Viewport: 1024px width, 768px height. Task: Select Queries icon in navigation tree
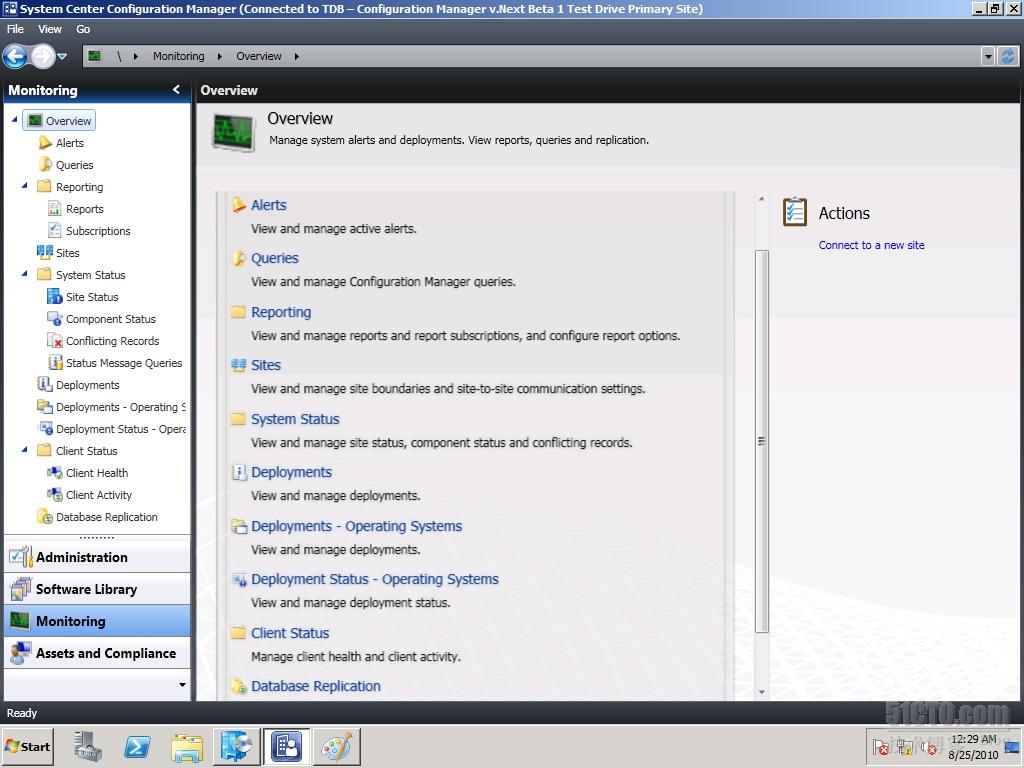(44, 165)
